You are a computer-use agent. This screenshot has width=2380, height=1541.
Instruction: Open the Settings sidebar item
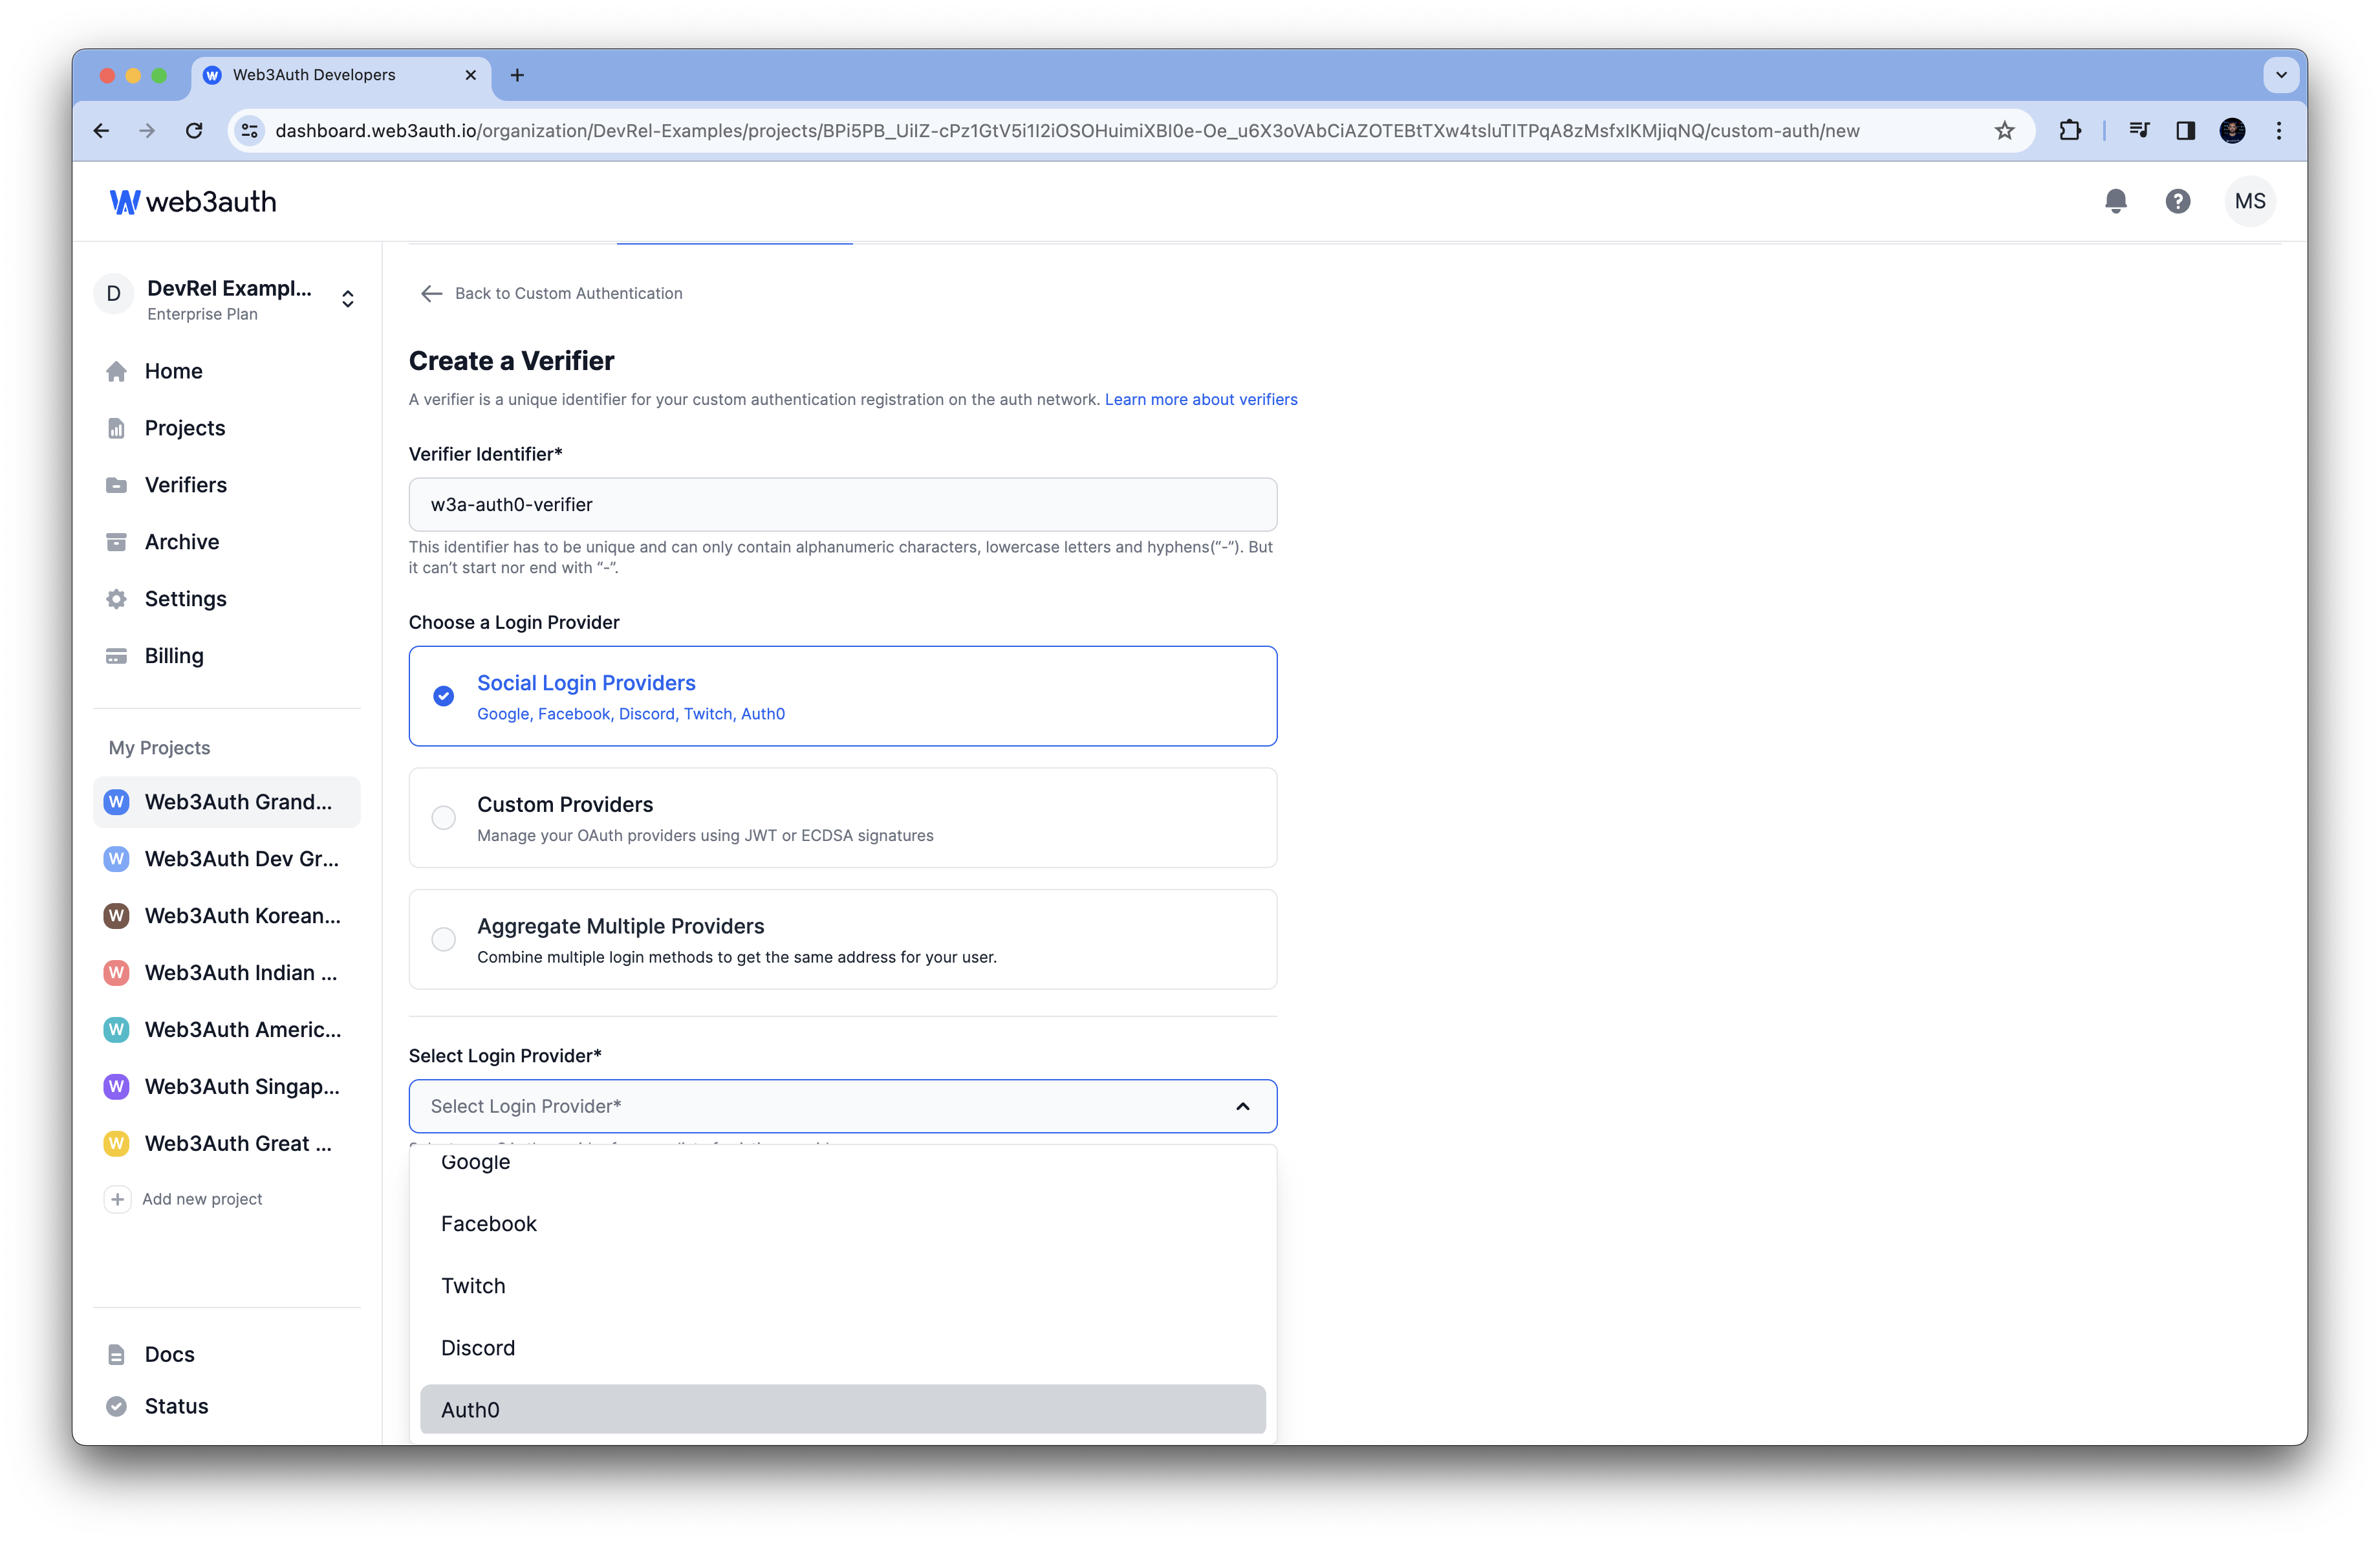point(226,599)
